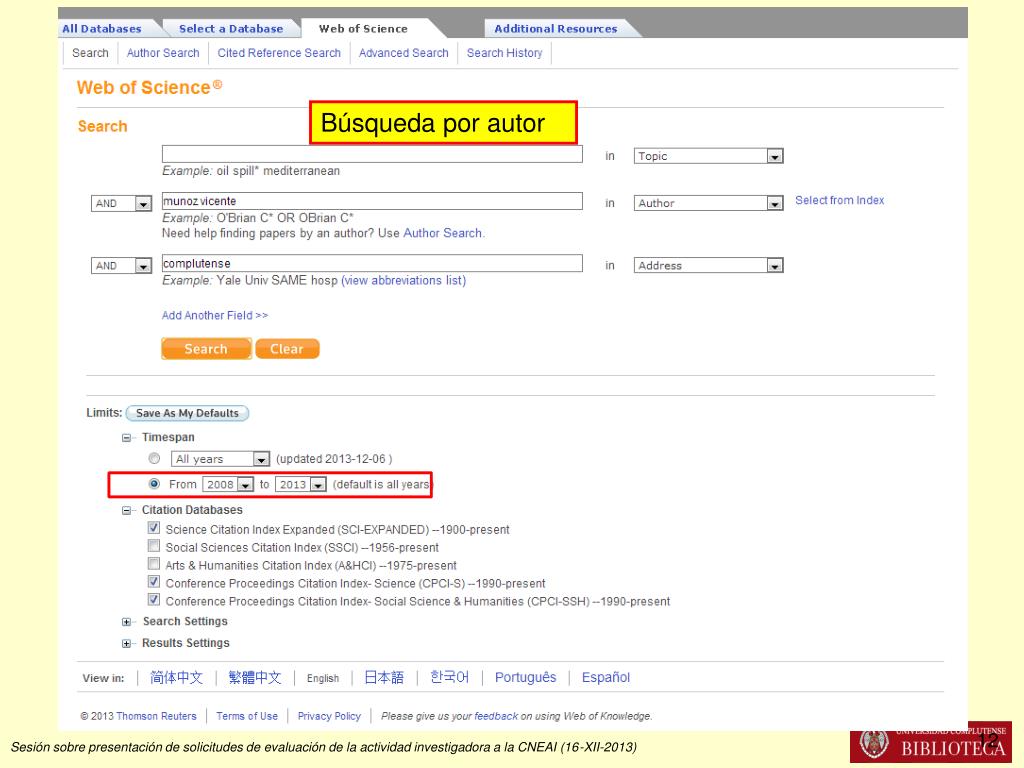1024x768 pixels.
Task: Select the All years radio button
Action: 154,458
